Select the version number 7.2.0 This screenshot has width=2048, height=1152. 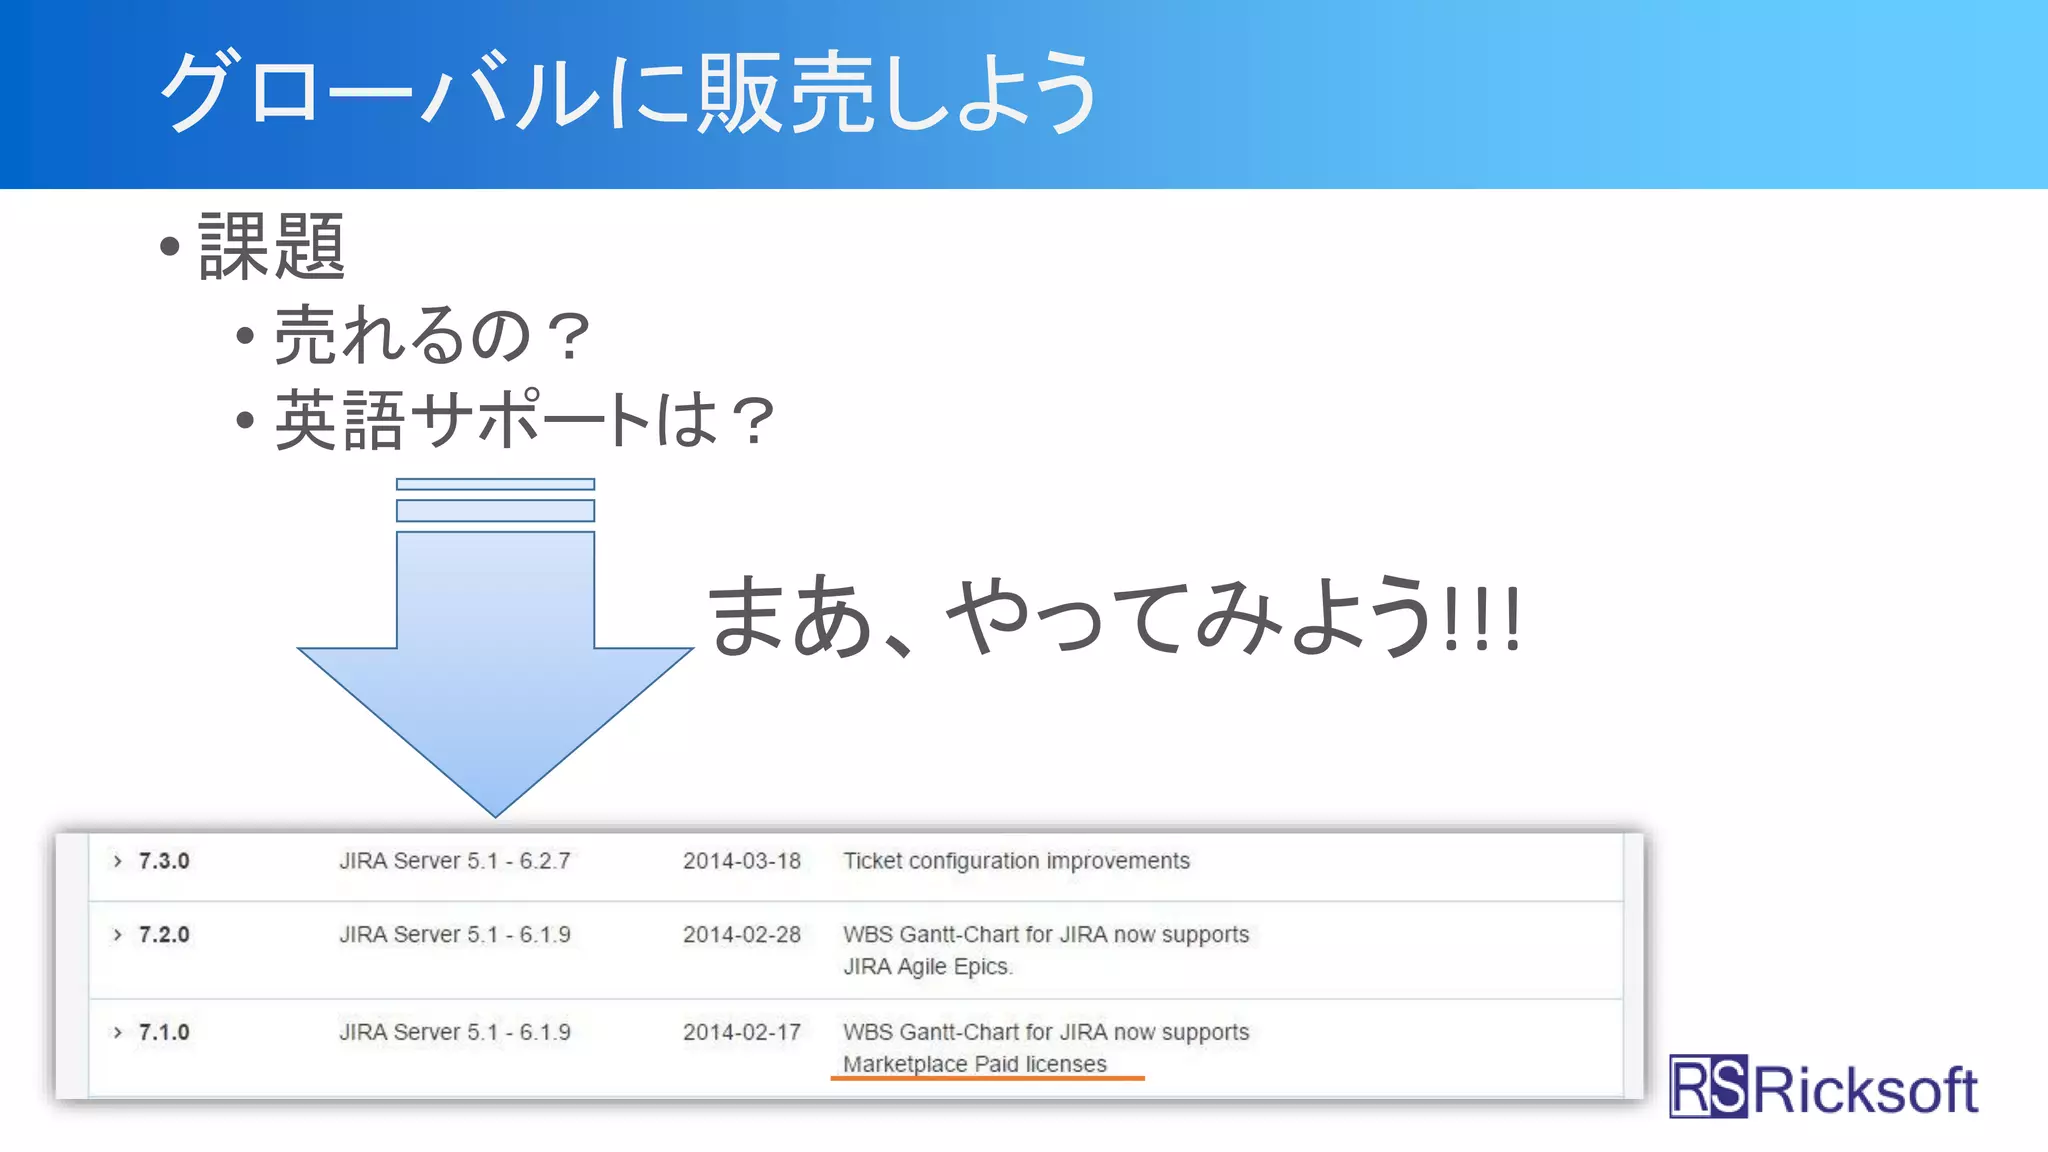pos(164,935)
